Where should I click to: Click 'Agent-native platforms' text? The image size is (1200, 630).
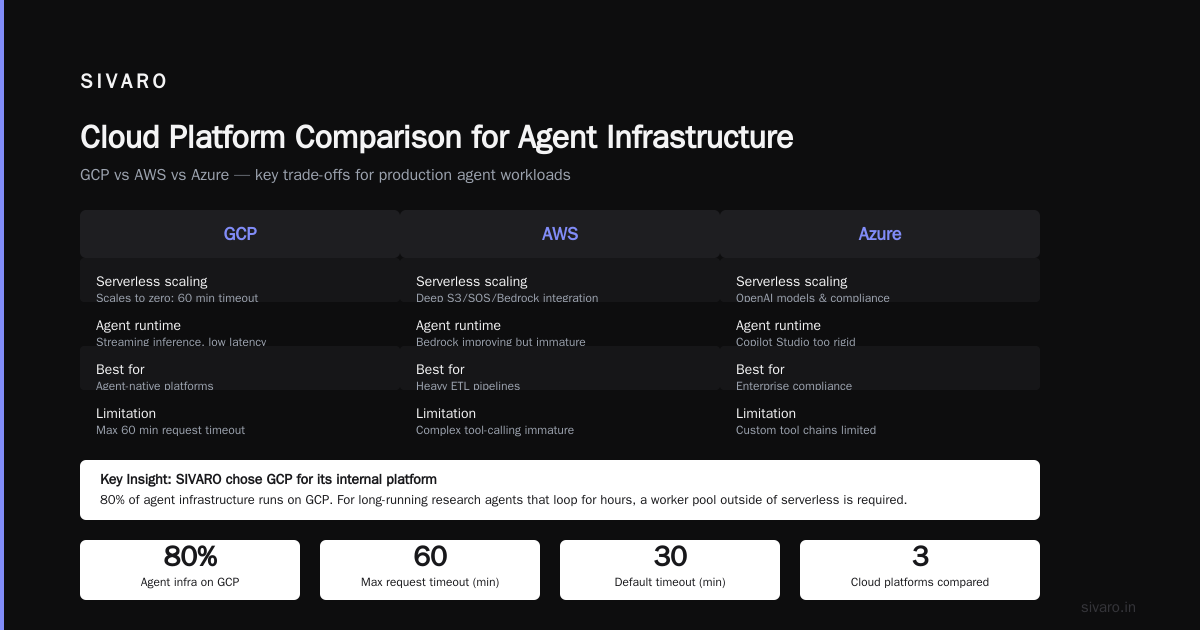coord(155,385)
